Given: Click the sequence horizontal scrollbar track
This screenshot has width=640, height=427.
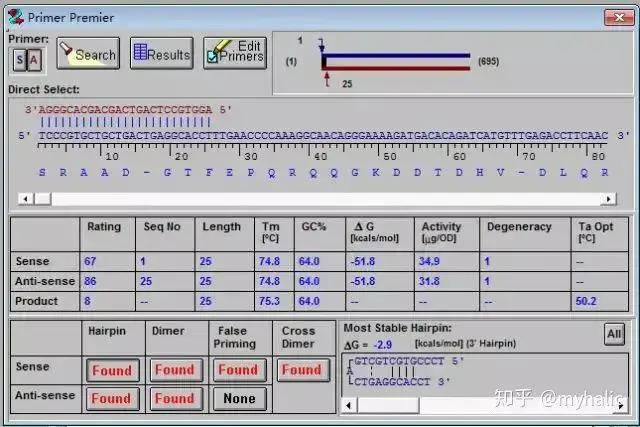Looking at the screenshot, I should pyautogui.click(x=400, y=198).
